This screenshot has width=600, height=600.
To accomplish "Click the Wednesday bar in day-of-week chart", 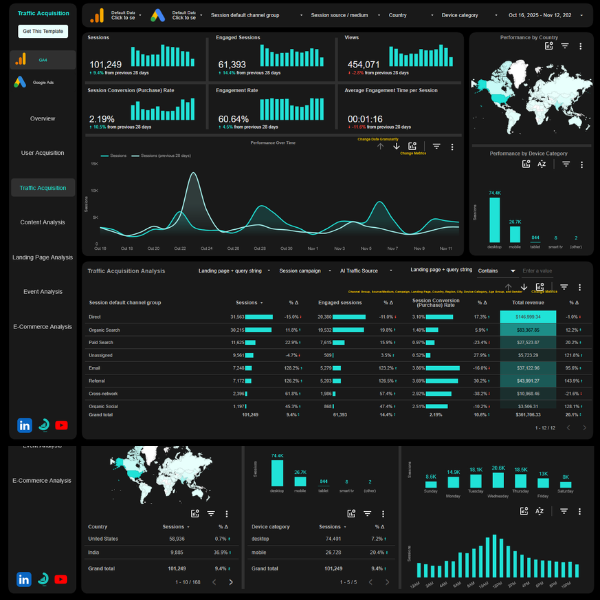I will (498, 480).
